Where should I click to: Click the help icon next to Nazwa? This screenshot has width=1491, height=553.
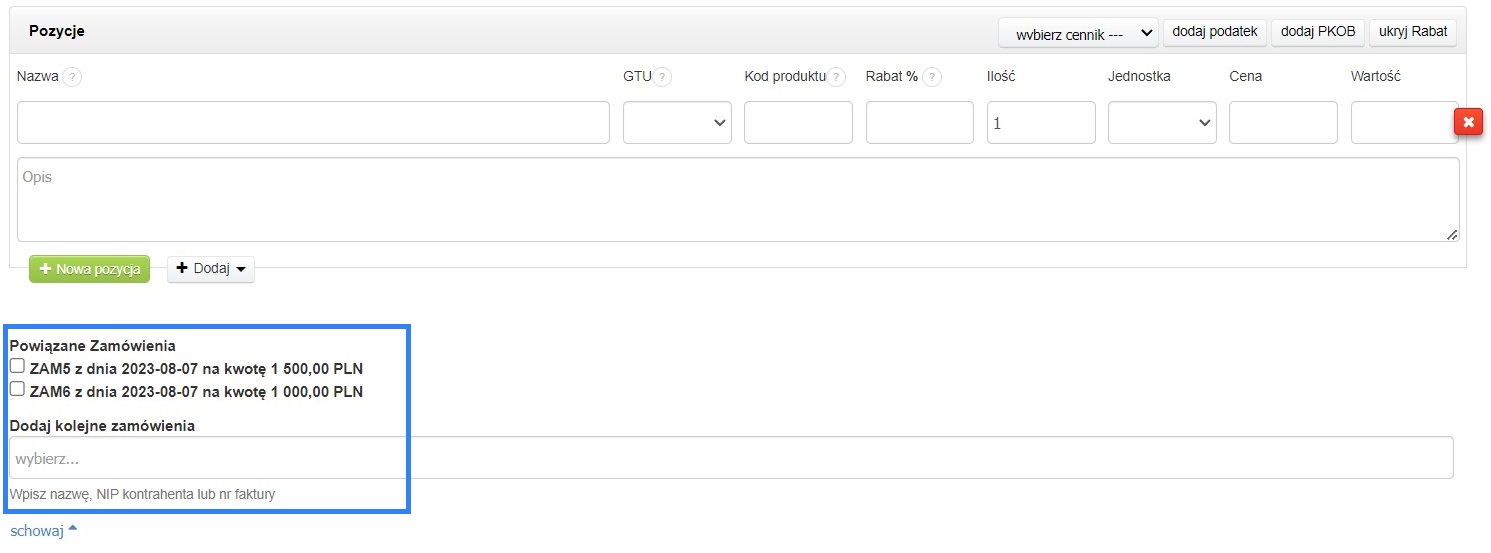(72, 77)
